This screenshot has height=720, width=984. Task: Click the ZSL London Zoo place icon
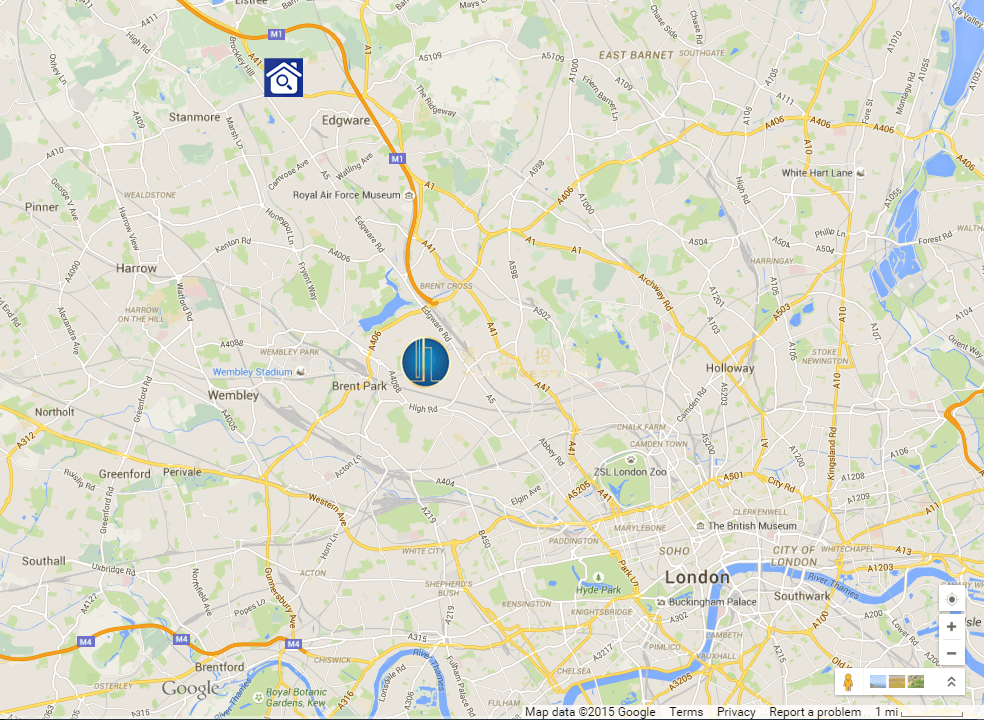(631, 460)
